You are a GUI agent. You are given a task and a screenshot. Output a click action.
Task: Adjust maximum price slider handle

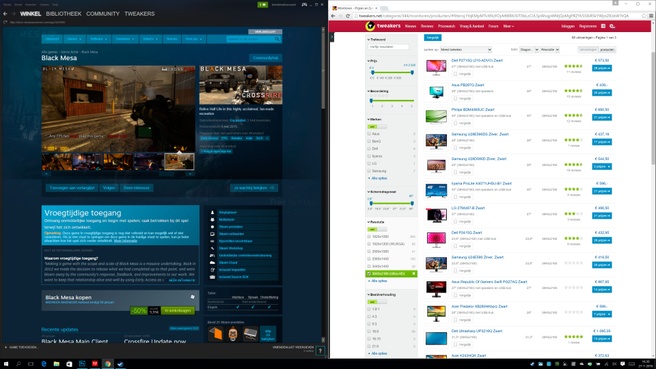coord(412,73)
